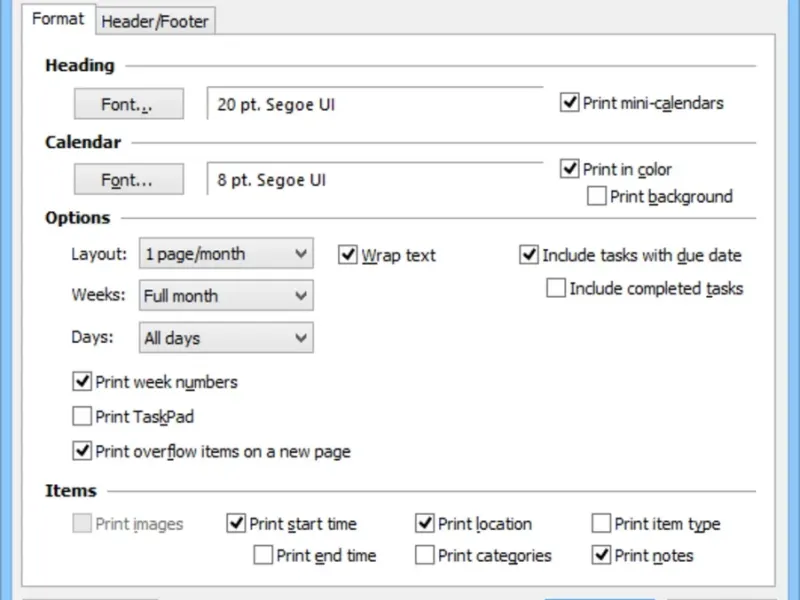Expand the Days dropdown
Viewport: 800px width, 600px height.
(x=226, y=338)
